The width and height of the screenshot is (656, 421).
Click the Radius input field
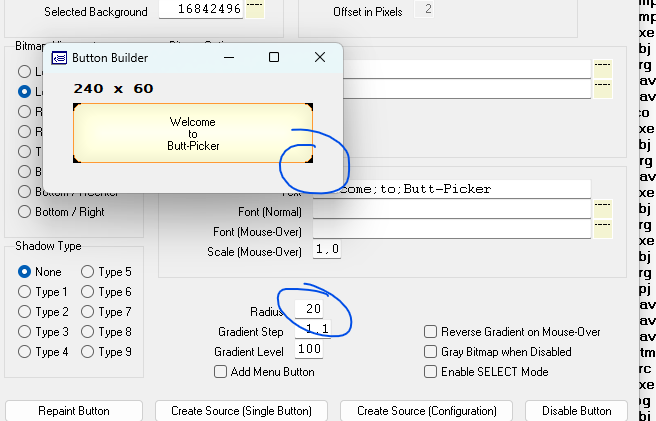pos(309,309)
